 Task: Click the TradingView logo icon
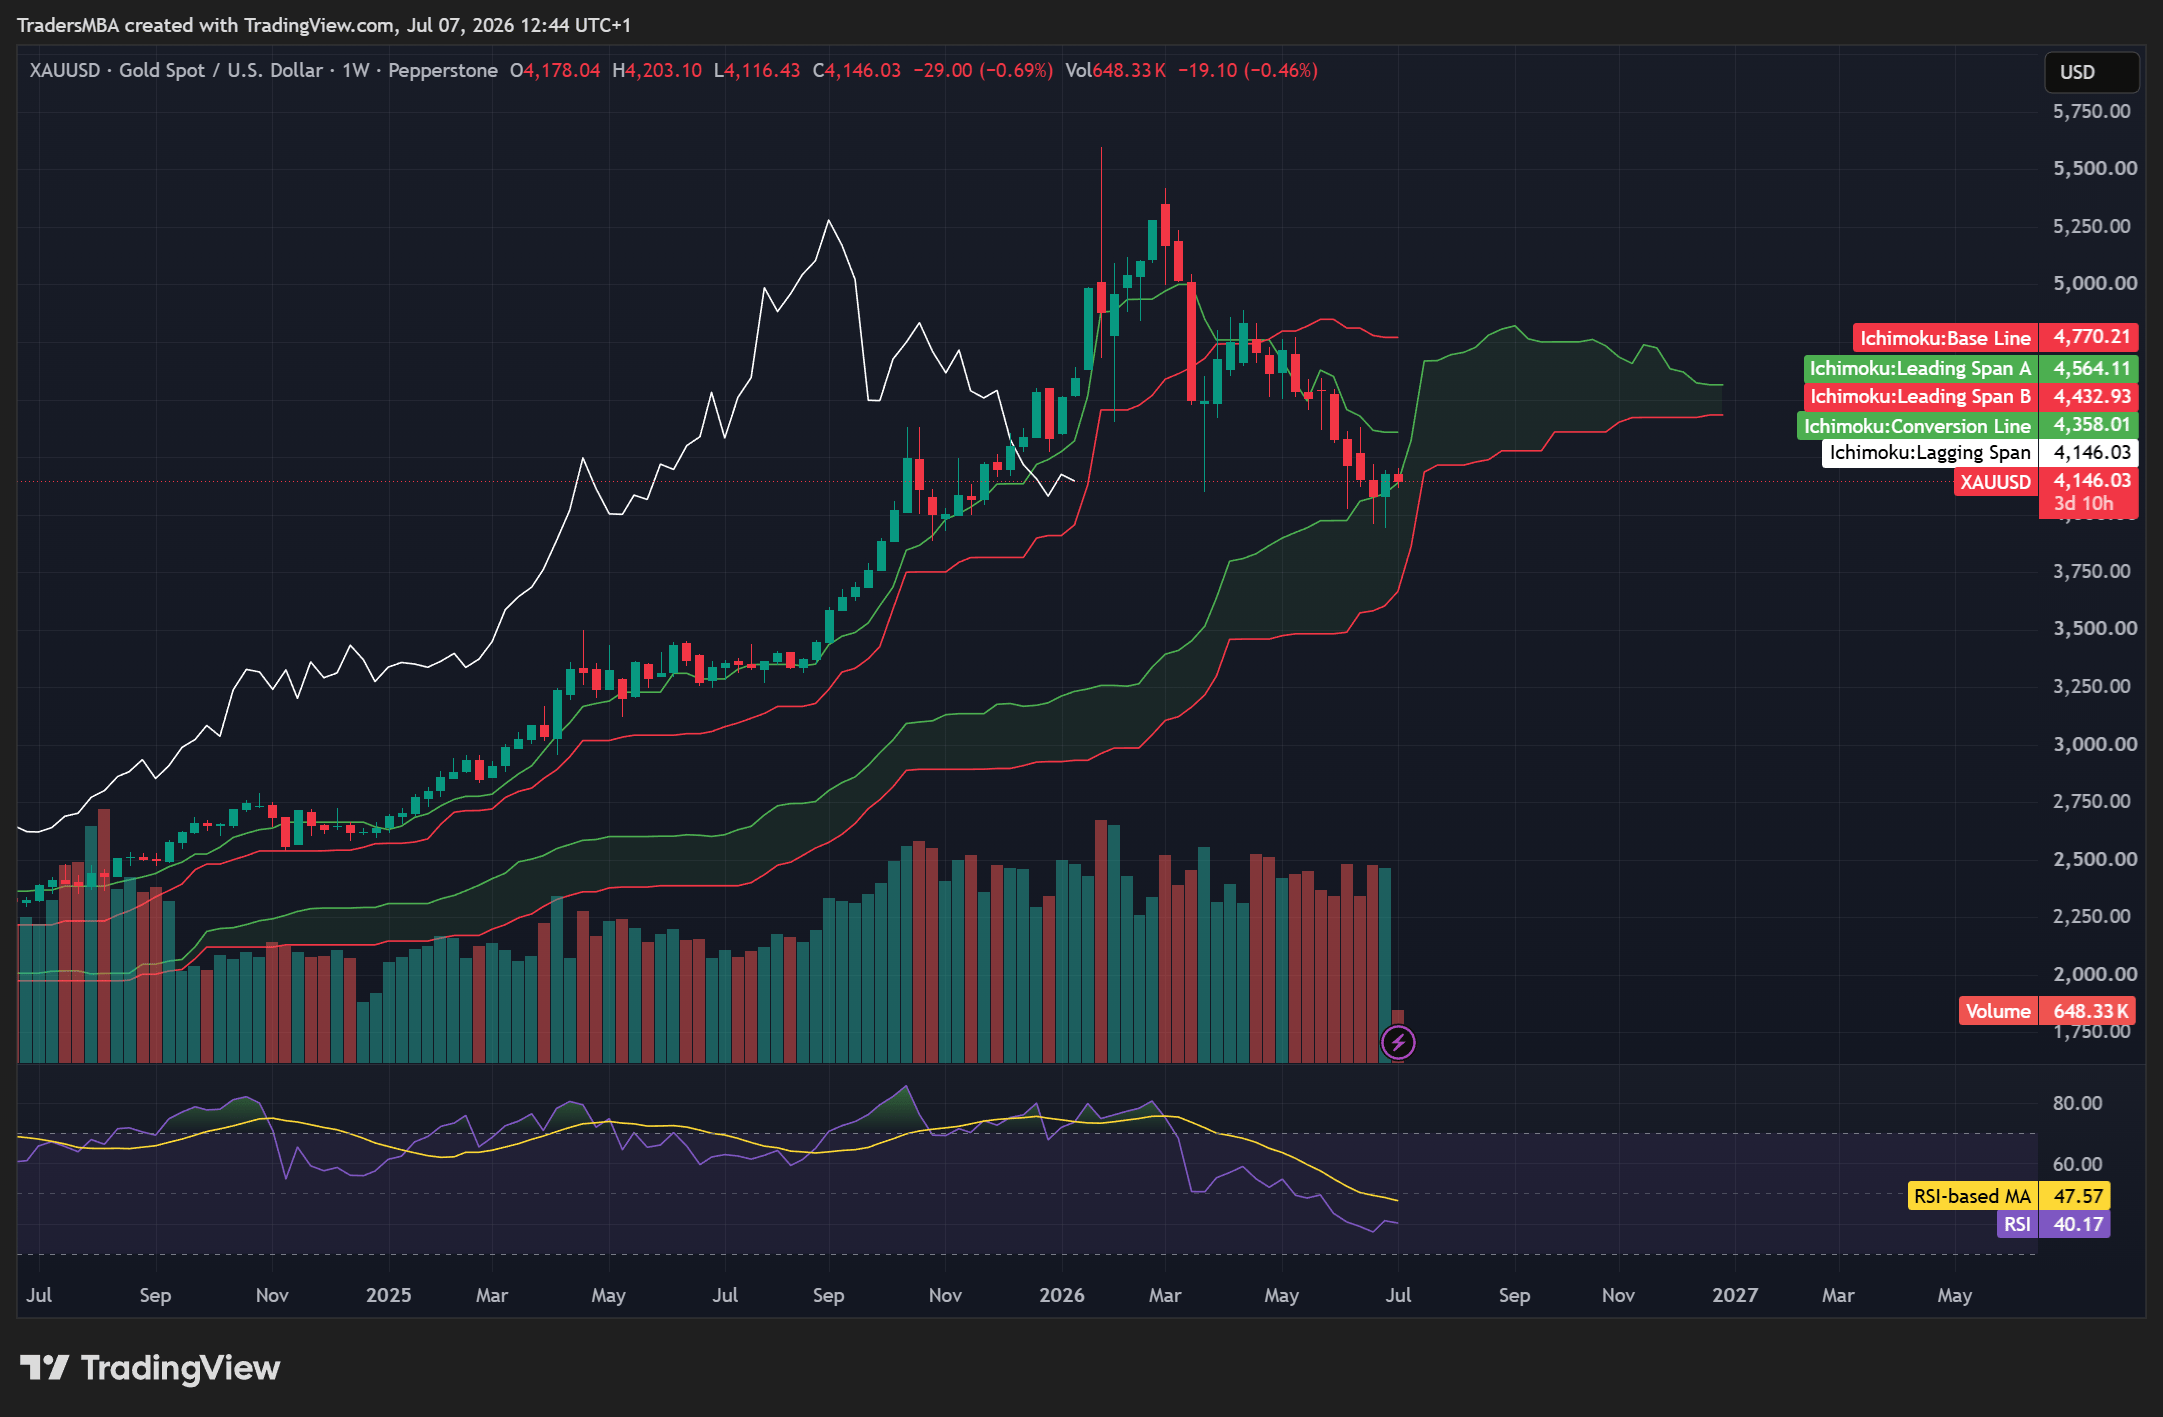click(44, 1367)
